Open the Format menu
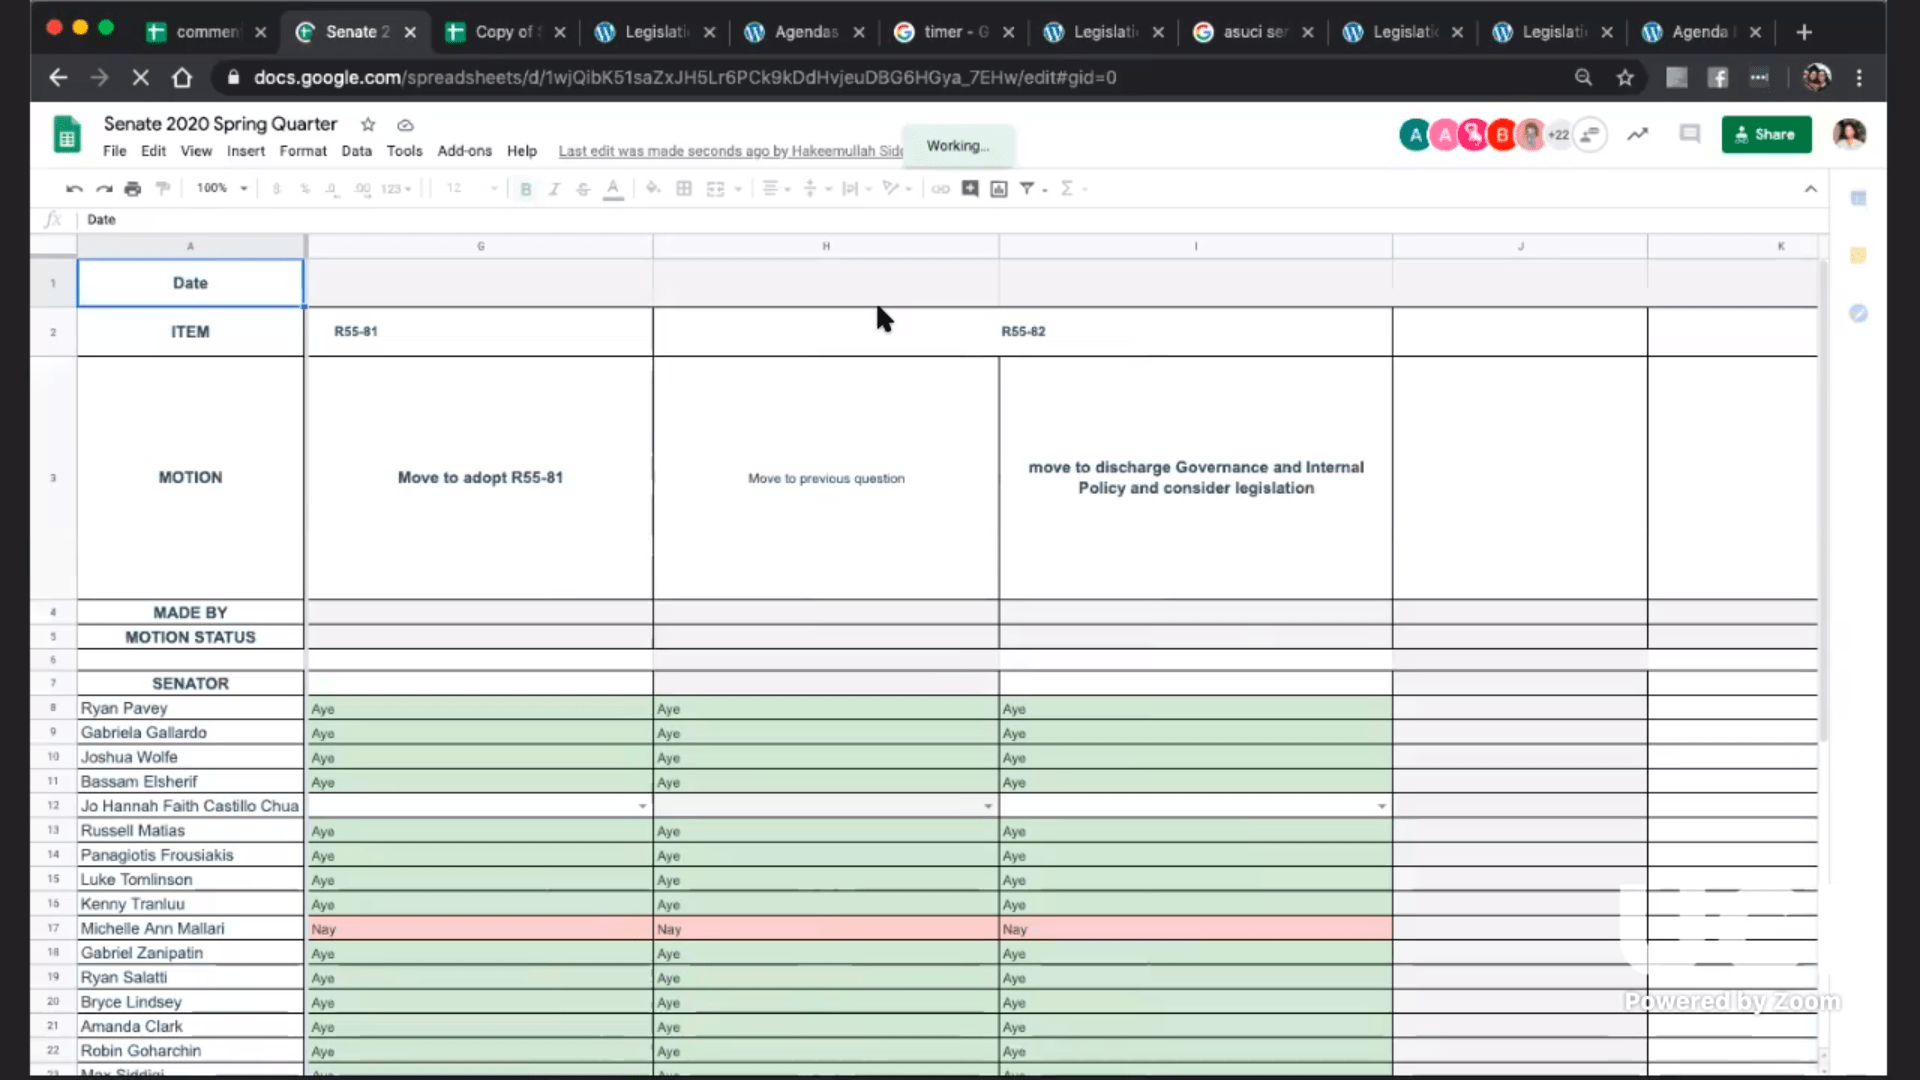The image size is (1920, 1080). [302, 151]
